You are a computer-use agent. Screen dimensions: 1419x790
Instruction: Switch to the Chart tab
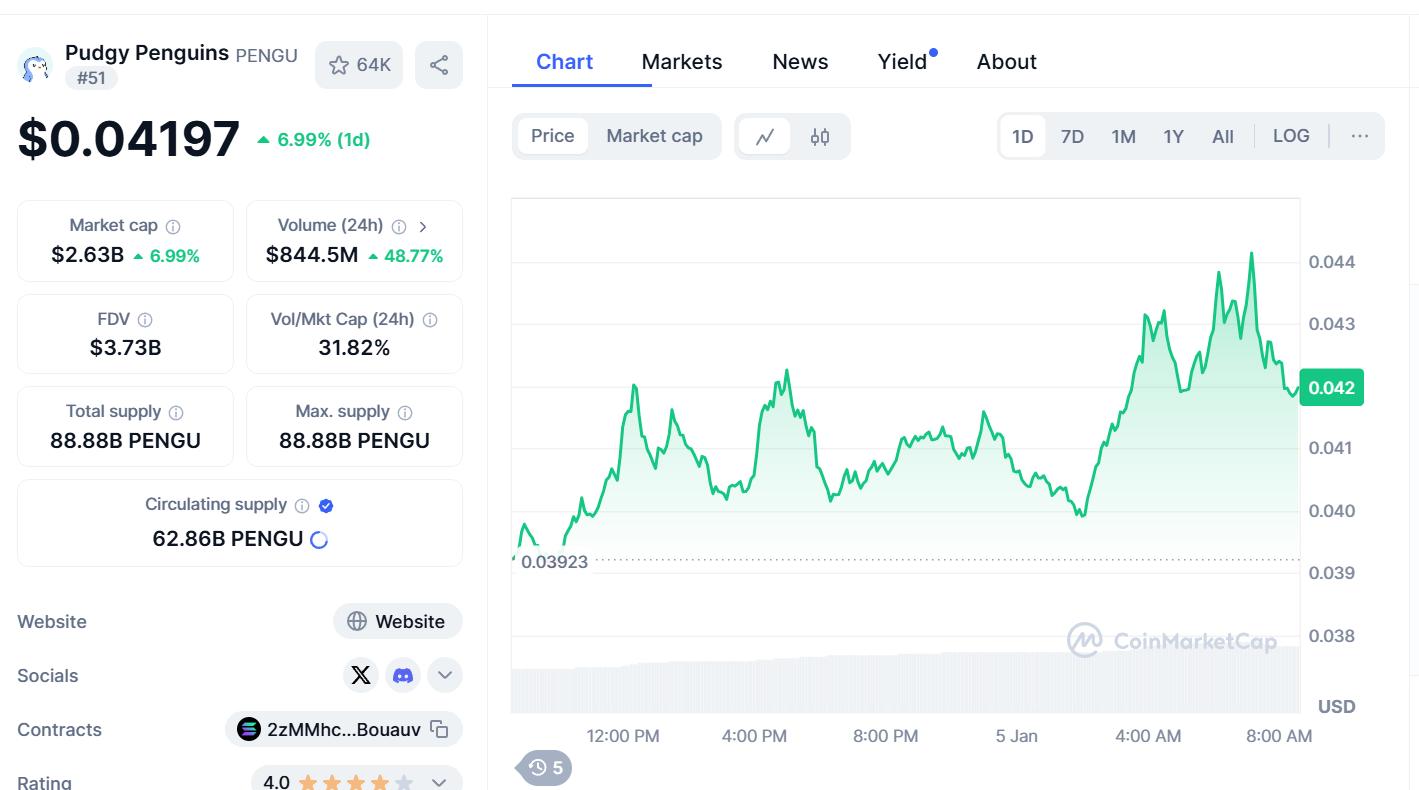565,62
